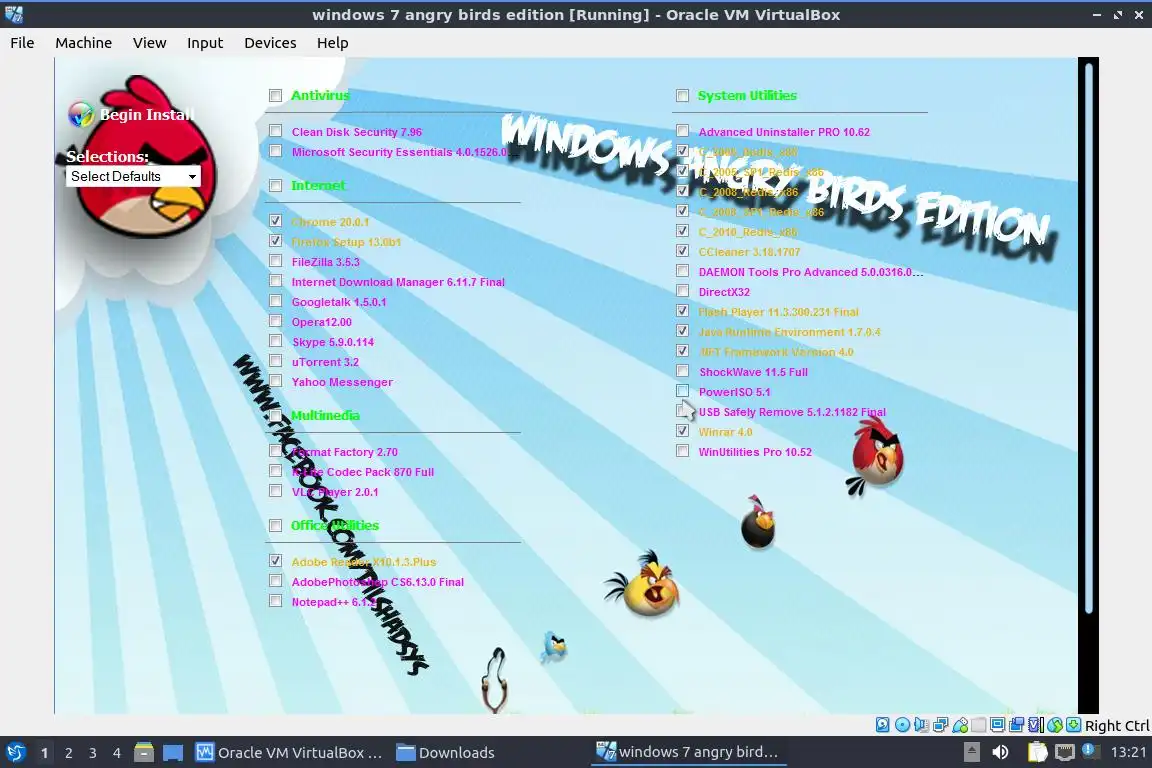Viewport: 1152px width, 768px height.
Task: Open the Machine menu
Action: (84, 43)
